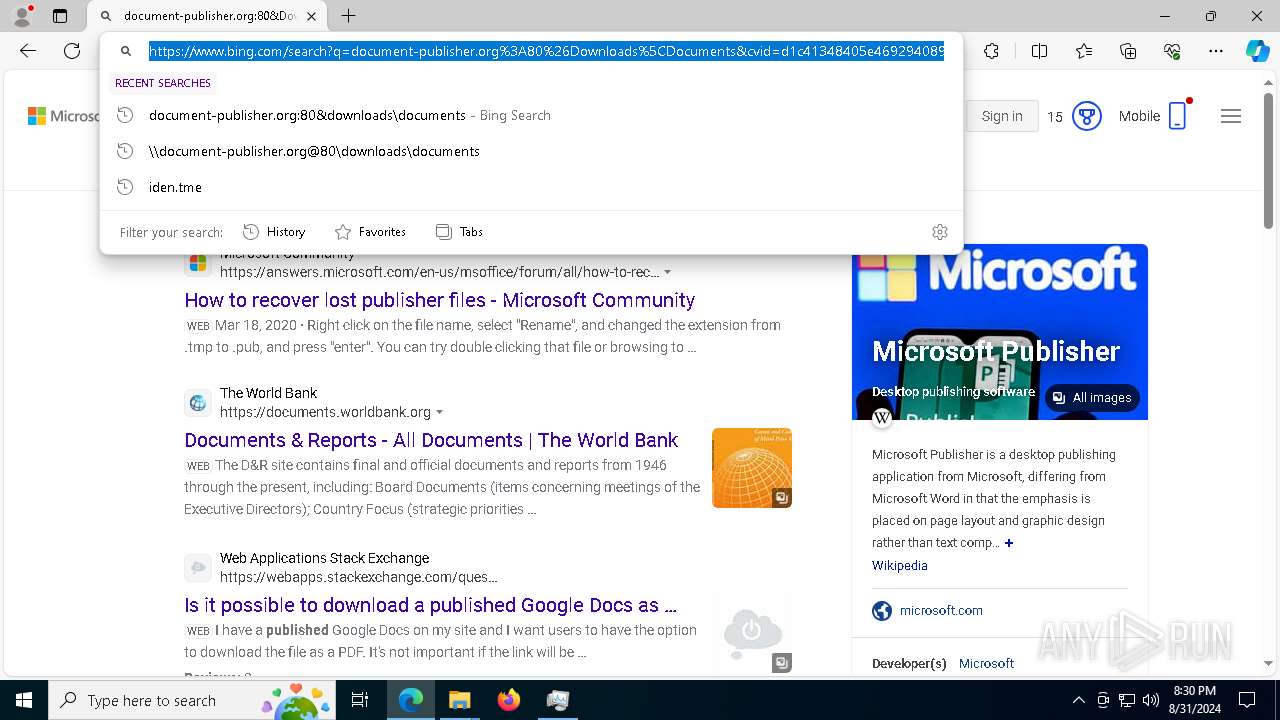
Task: Filter search by History
Action: coord(274,232)
